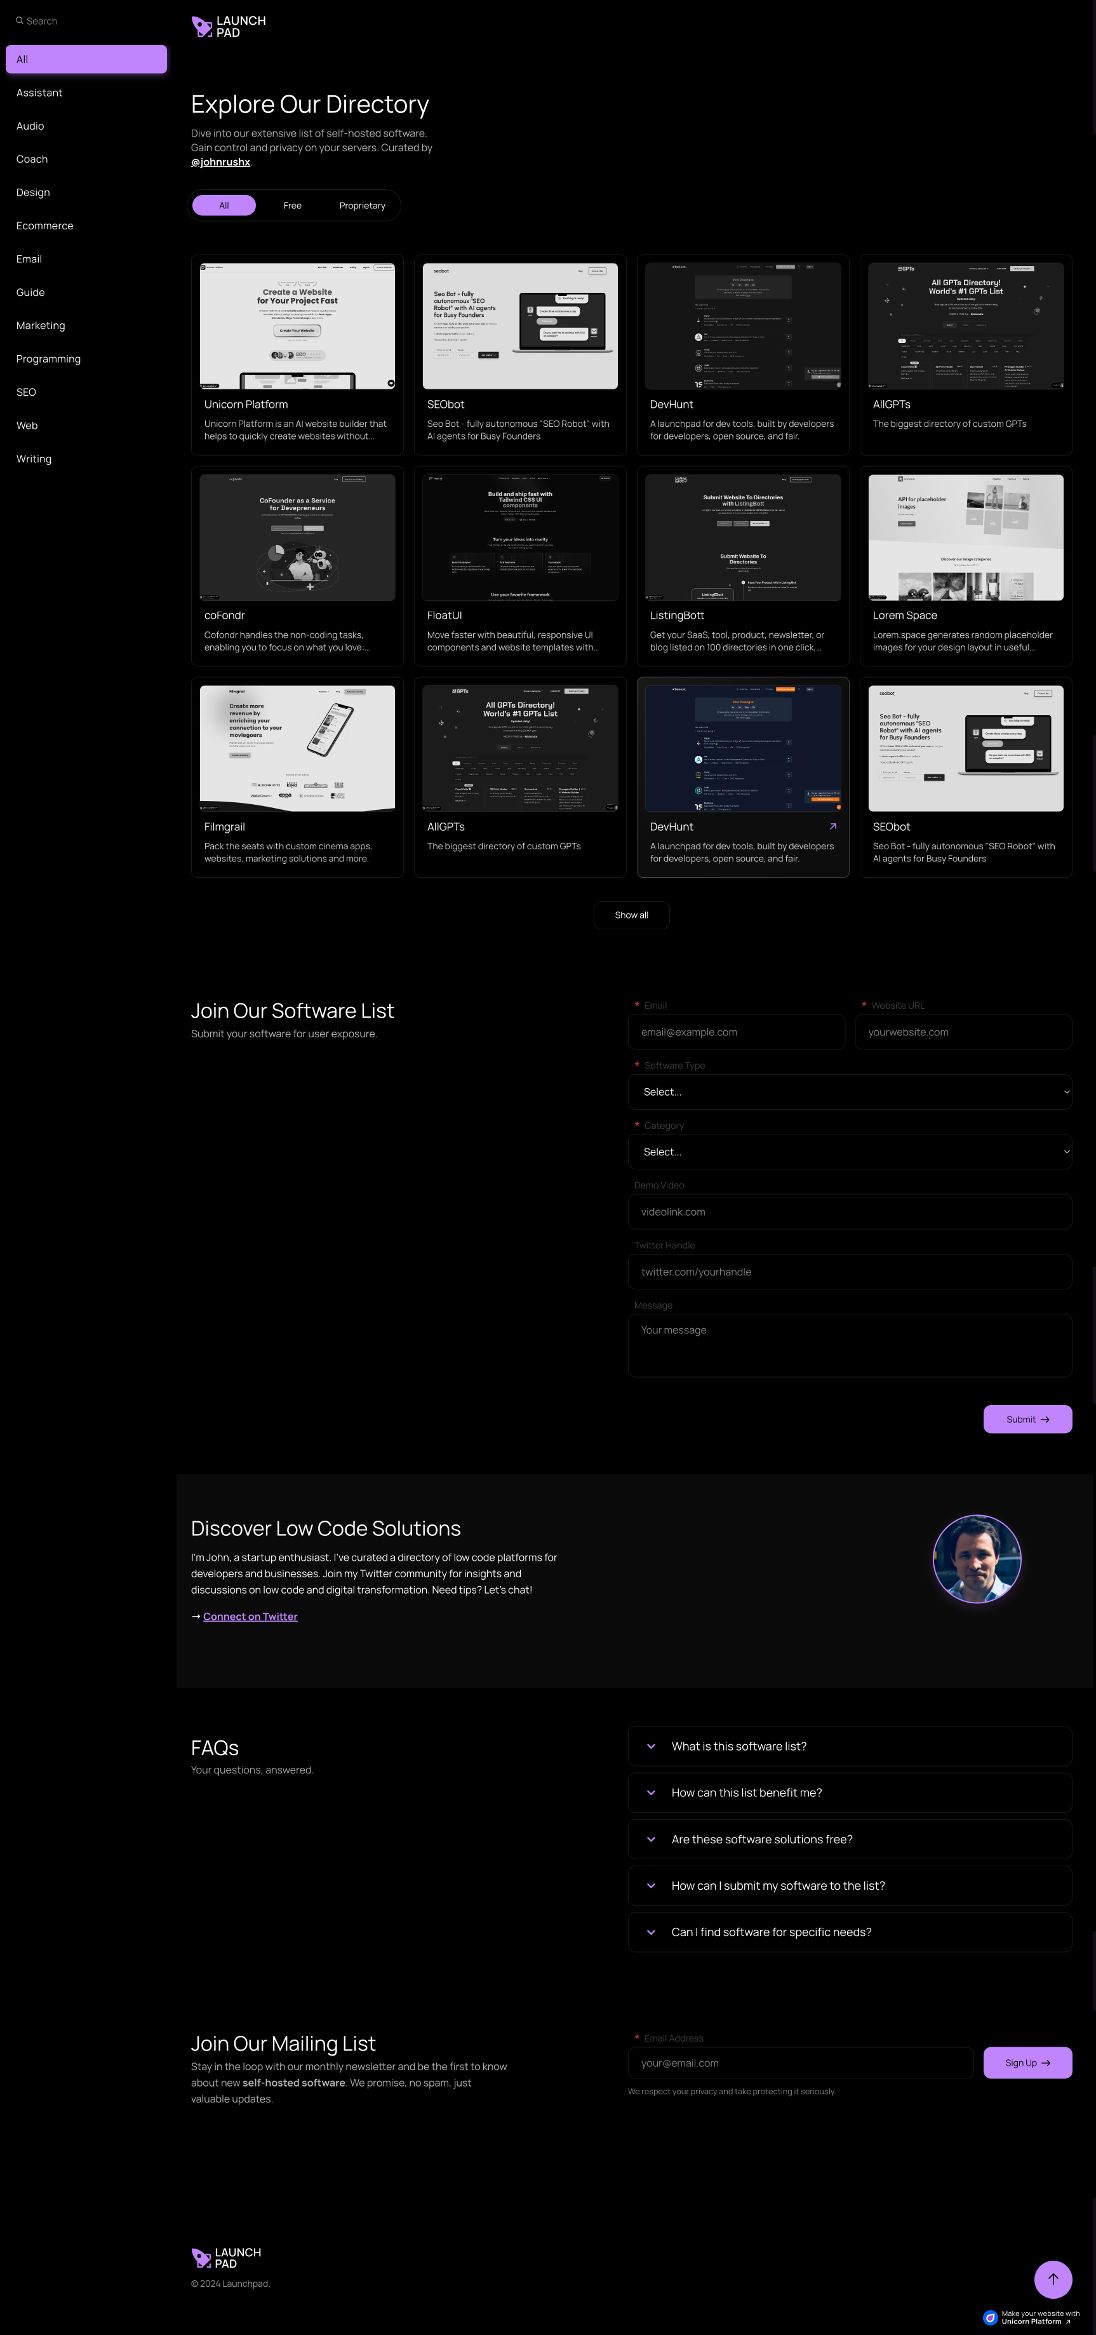The height and width of the screenshot is (2335, 1096).
Task: Expand the "What is this software list?" FAQ
Action: [850, 1746]
